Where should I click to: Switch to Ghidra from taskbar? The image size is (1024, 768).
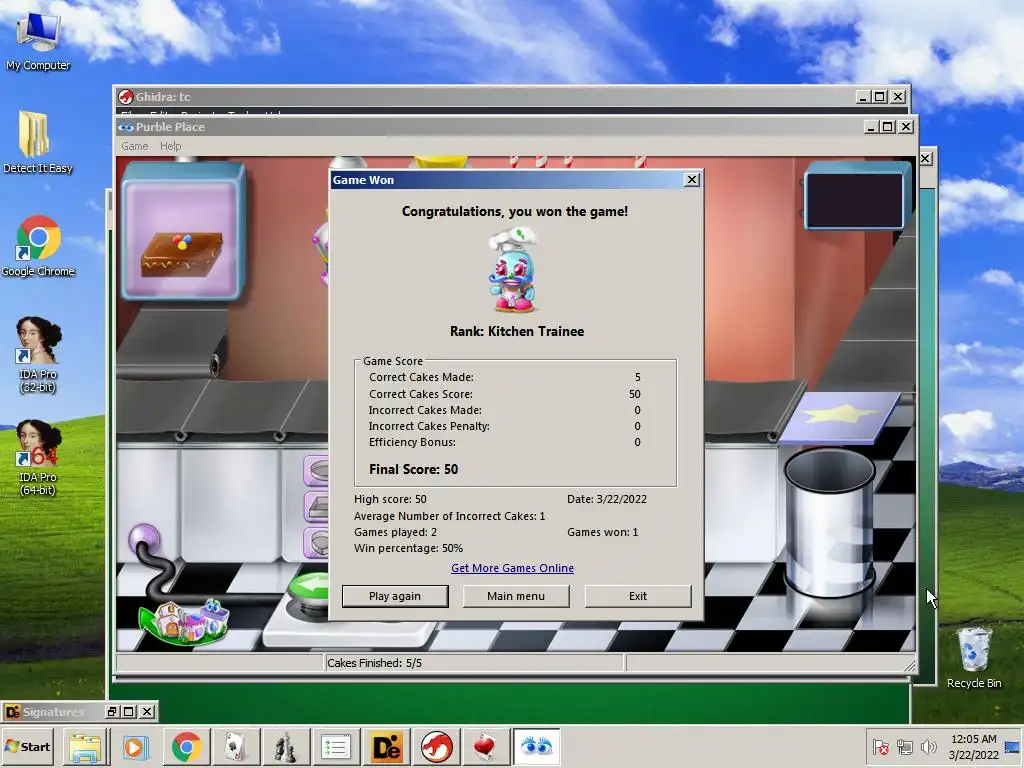click(x=436, y=747)
